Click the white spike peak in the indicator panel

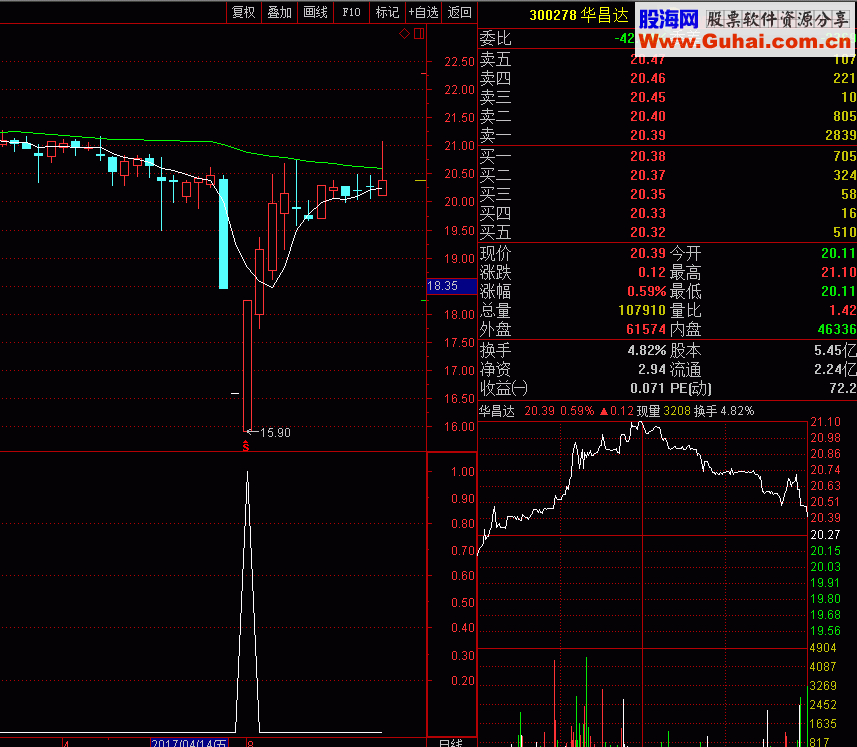point(248,472)
